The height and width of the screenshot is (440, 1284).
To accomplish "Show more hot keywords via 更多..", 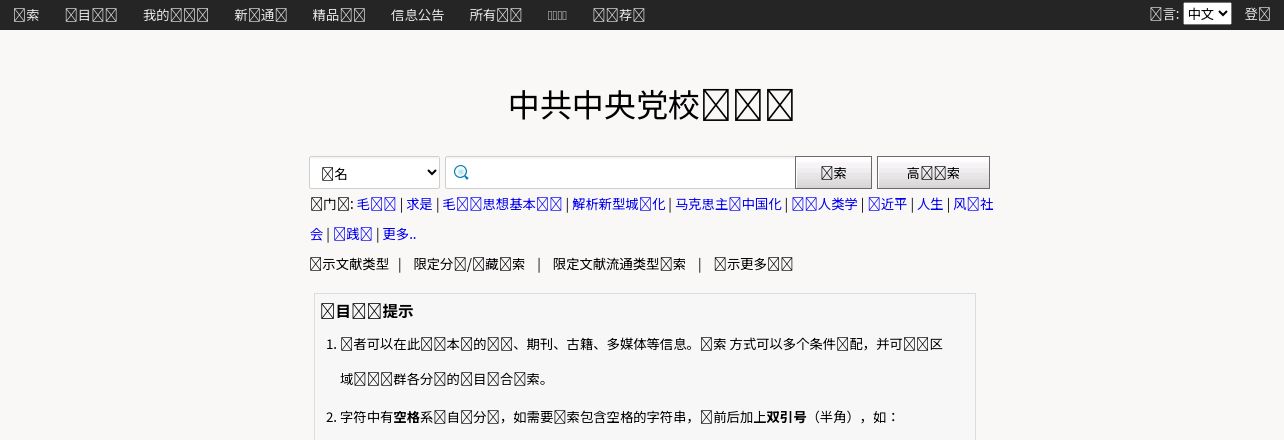I will pos(399,234).
